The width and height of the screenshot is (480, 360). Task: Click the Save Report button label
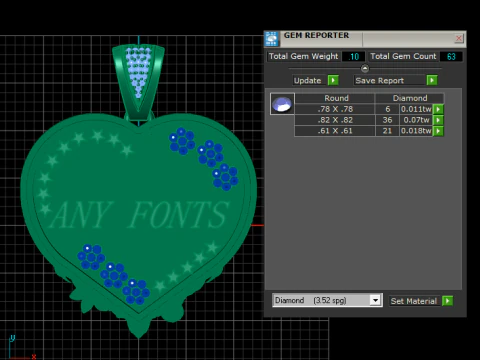point(379,81)
